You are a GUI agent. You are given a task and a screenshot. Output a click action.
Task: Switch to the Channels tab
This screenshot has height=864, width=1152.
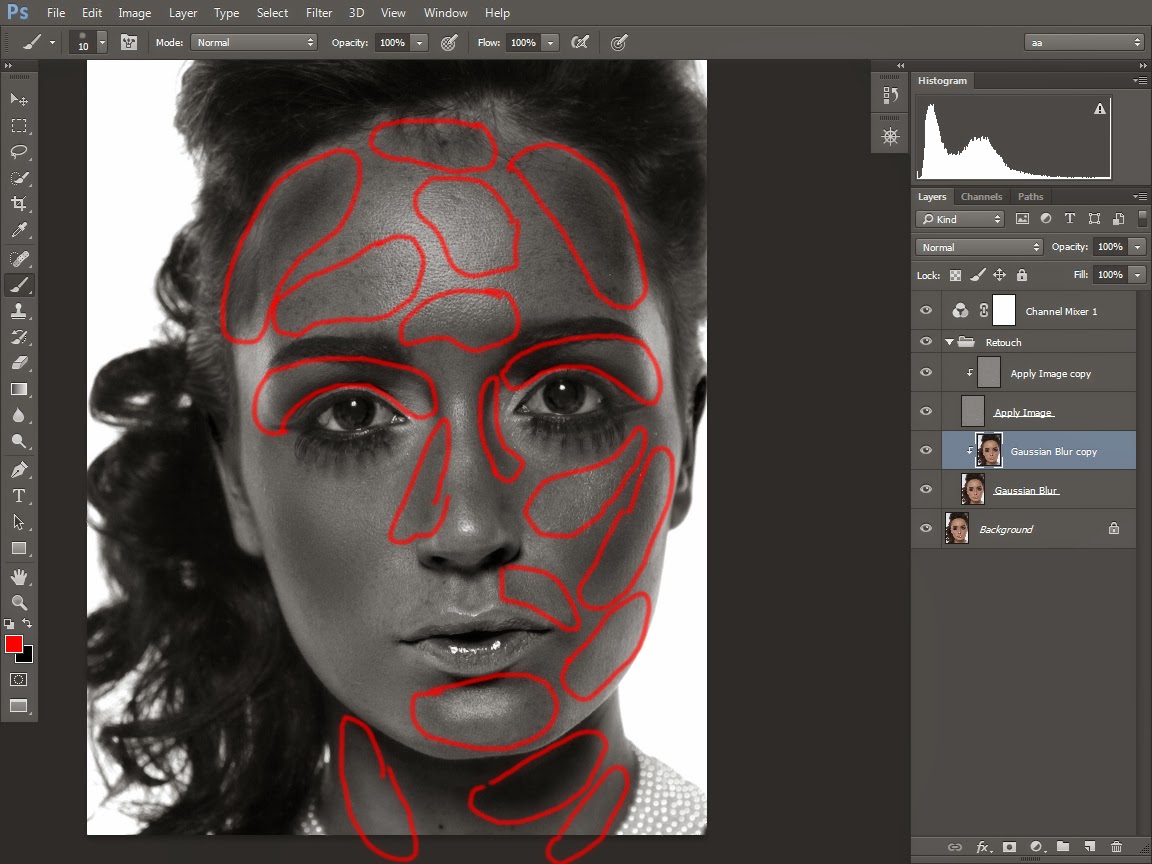981,197
